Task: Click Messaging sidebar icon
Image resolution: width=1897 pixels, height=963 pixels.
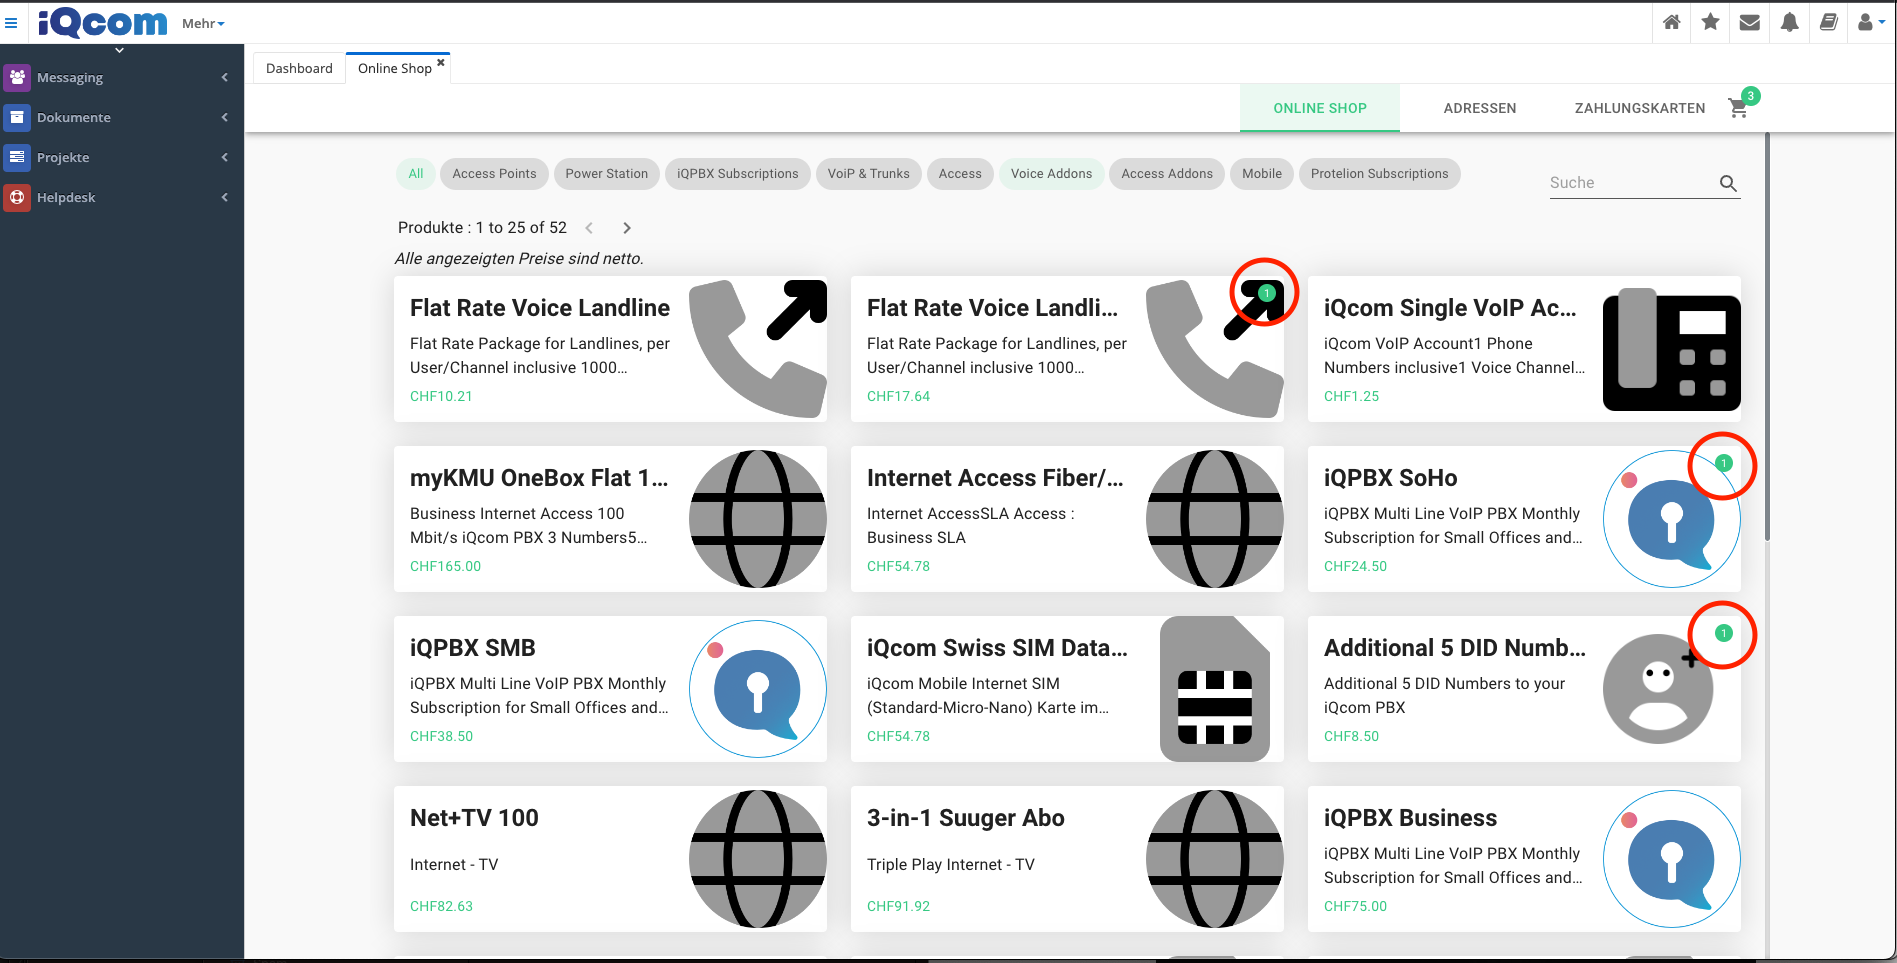Action: tap(17, 77)
